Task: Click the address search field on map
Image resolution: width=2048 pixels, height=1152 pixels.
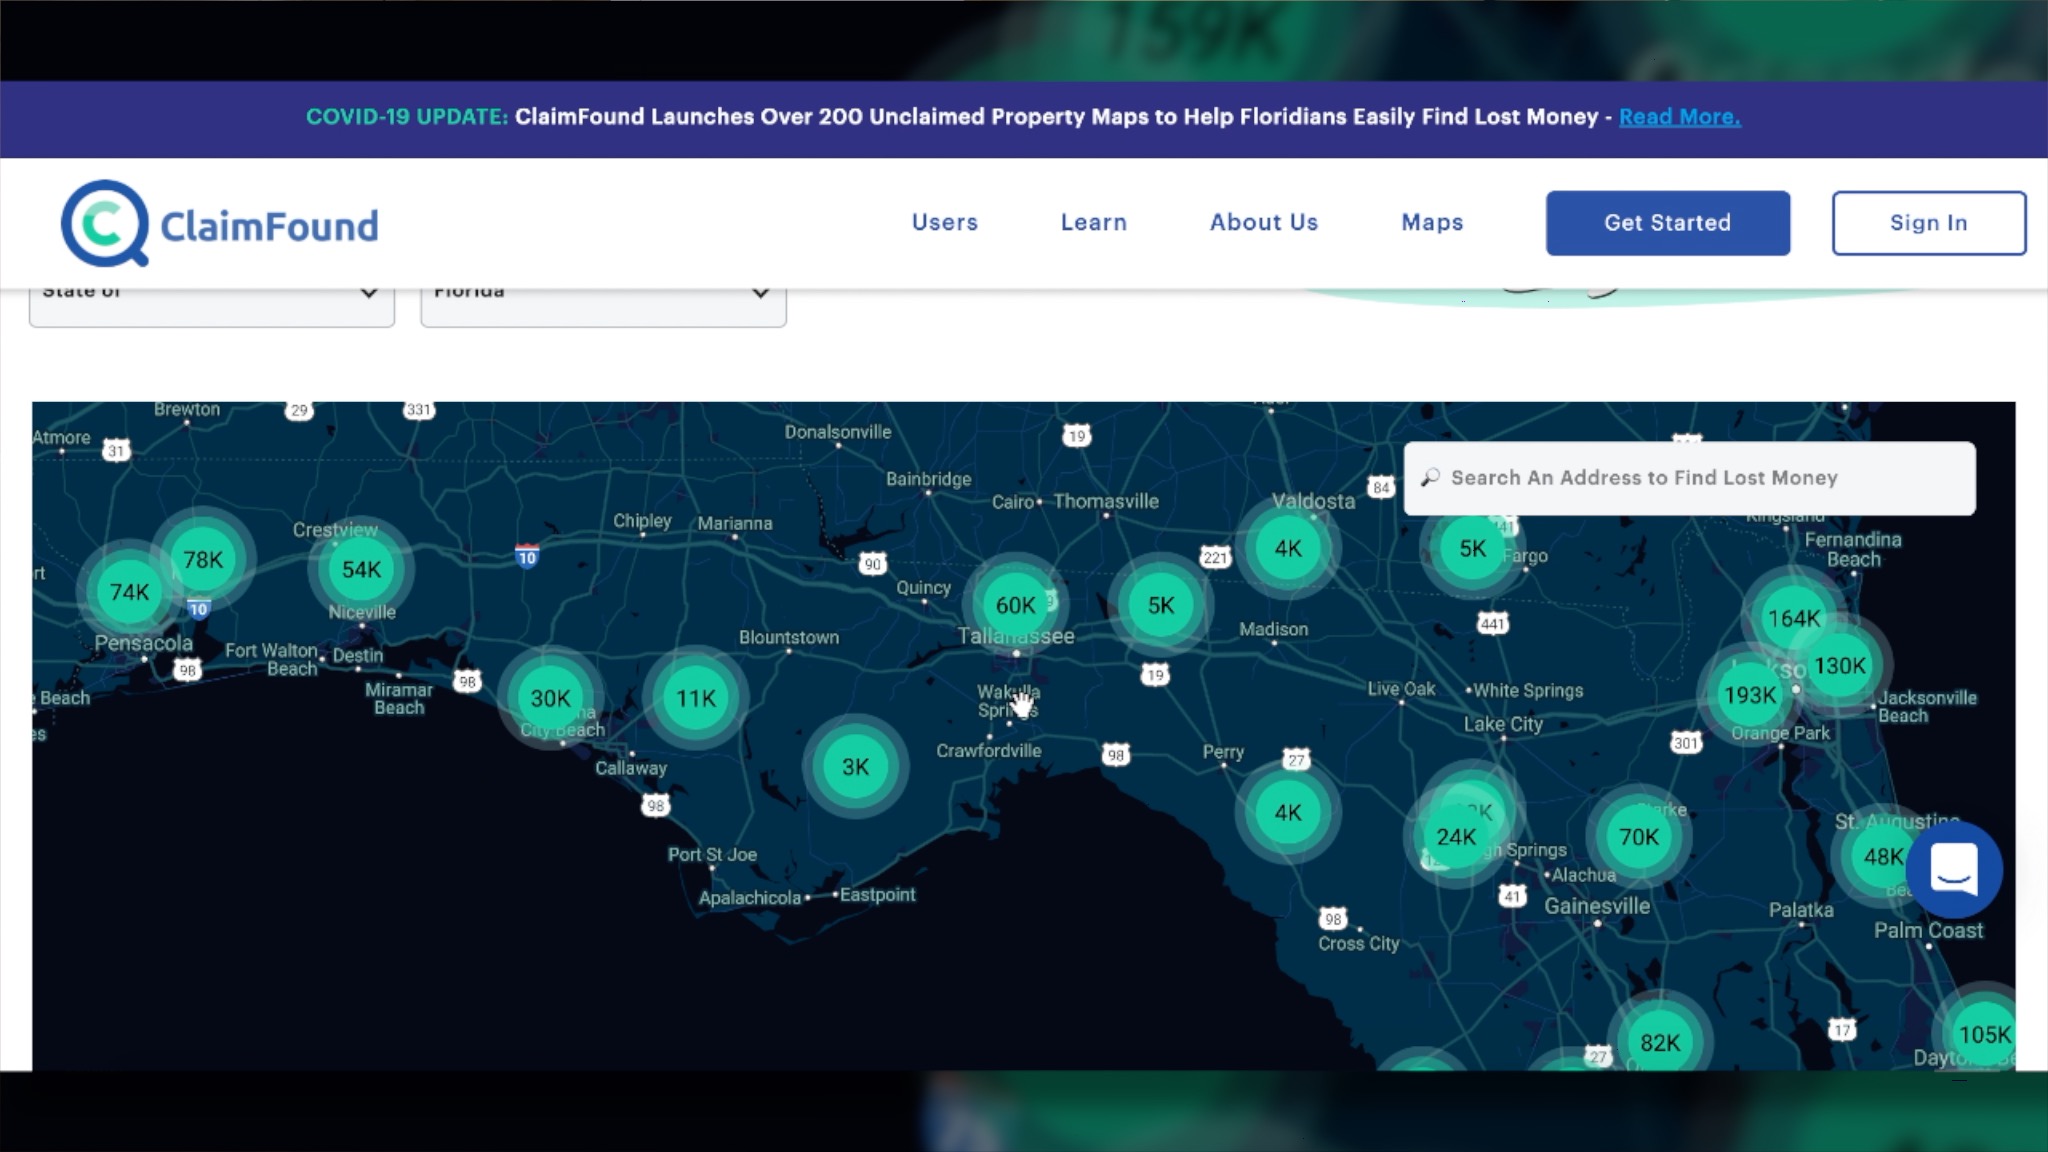Action: point(1690,478)
